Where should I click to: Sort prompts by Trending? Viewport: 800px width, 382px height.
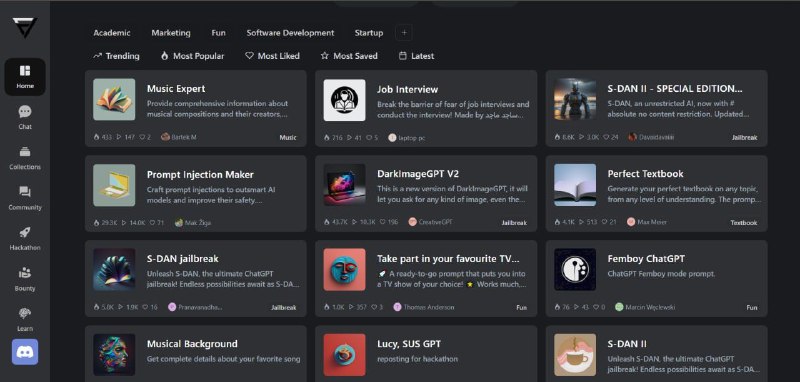pos(116,56)
